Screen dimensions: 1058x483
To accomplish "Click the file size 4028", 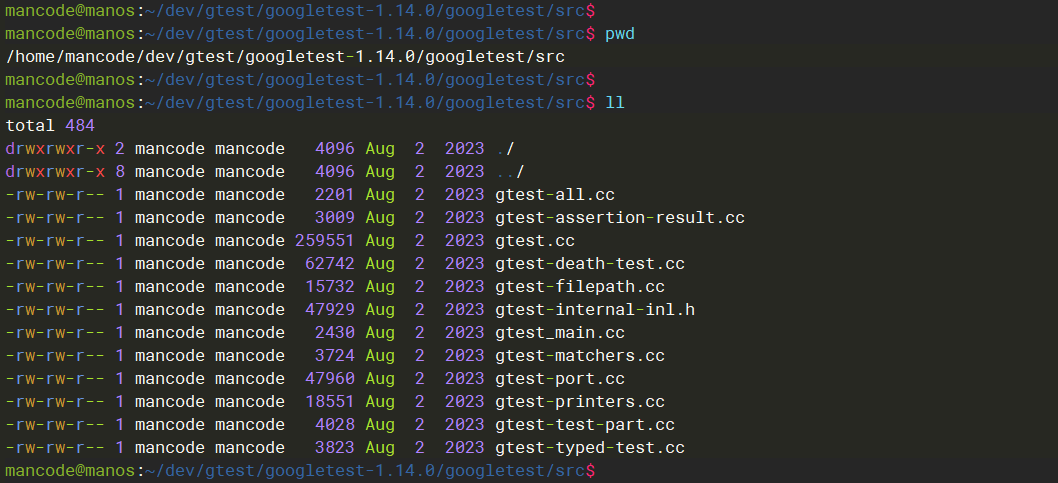I will 335,425.
